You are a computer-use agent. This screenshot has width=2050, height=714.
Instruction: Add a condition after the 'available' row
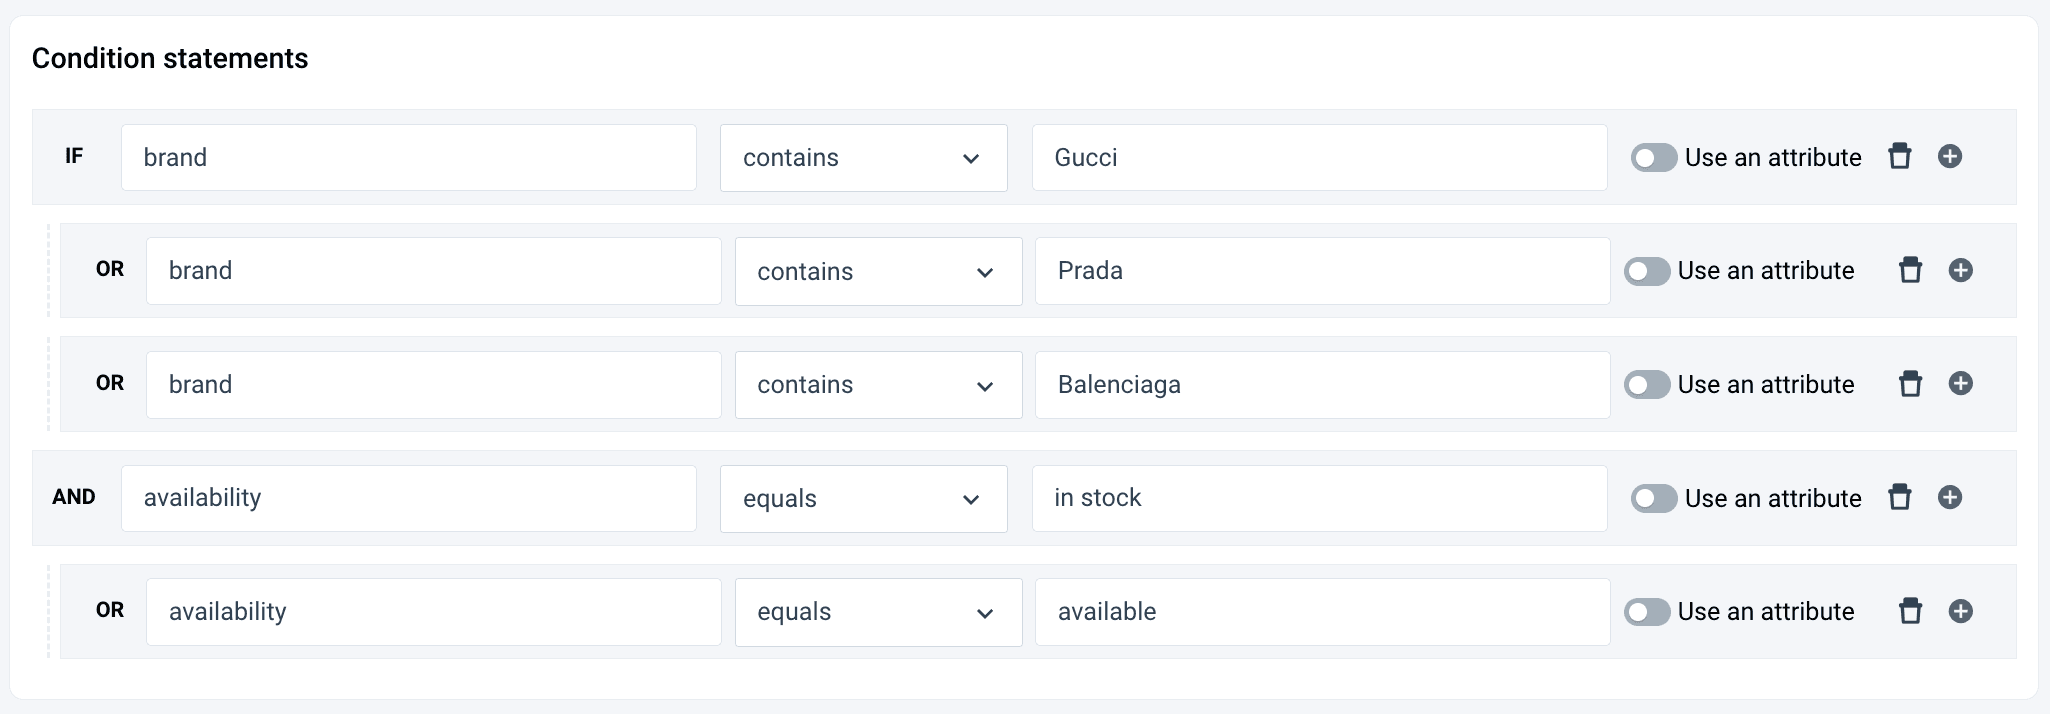[x=1960, y=611]
